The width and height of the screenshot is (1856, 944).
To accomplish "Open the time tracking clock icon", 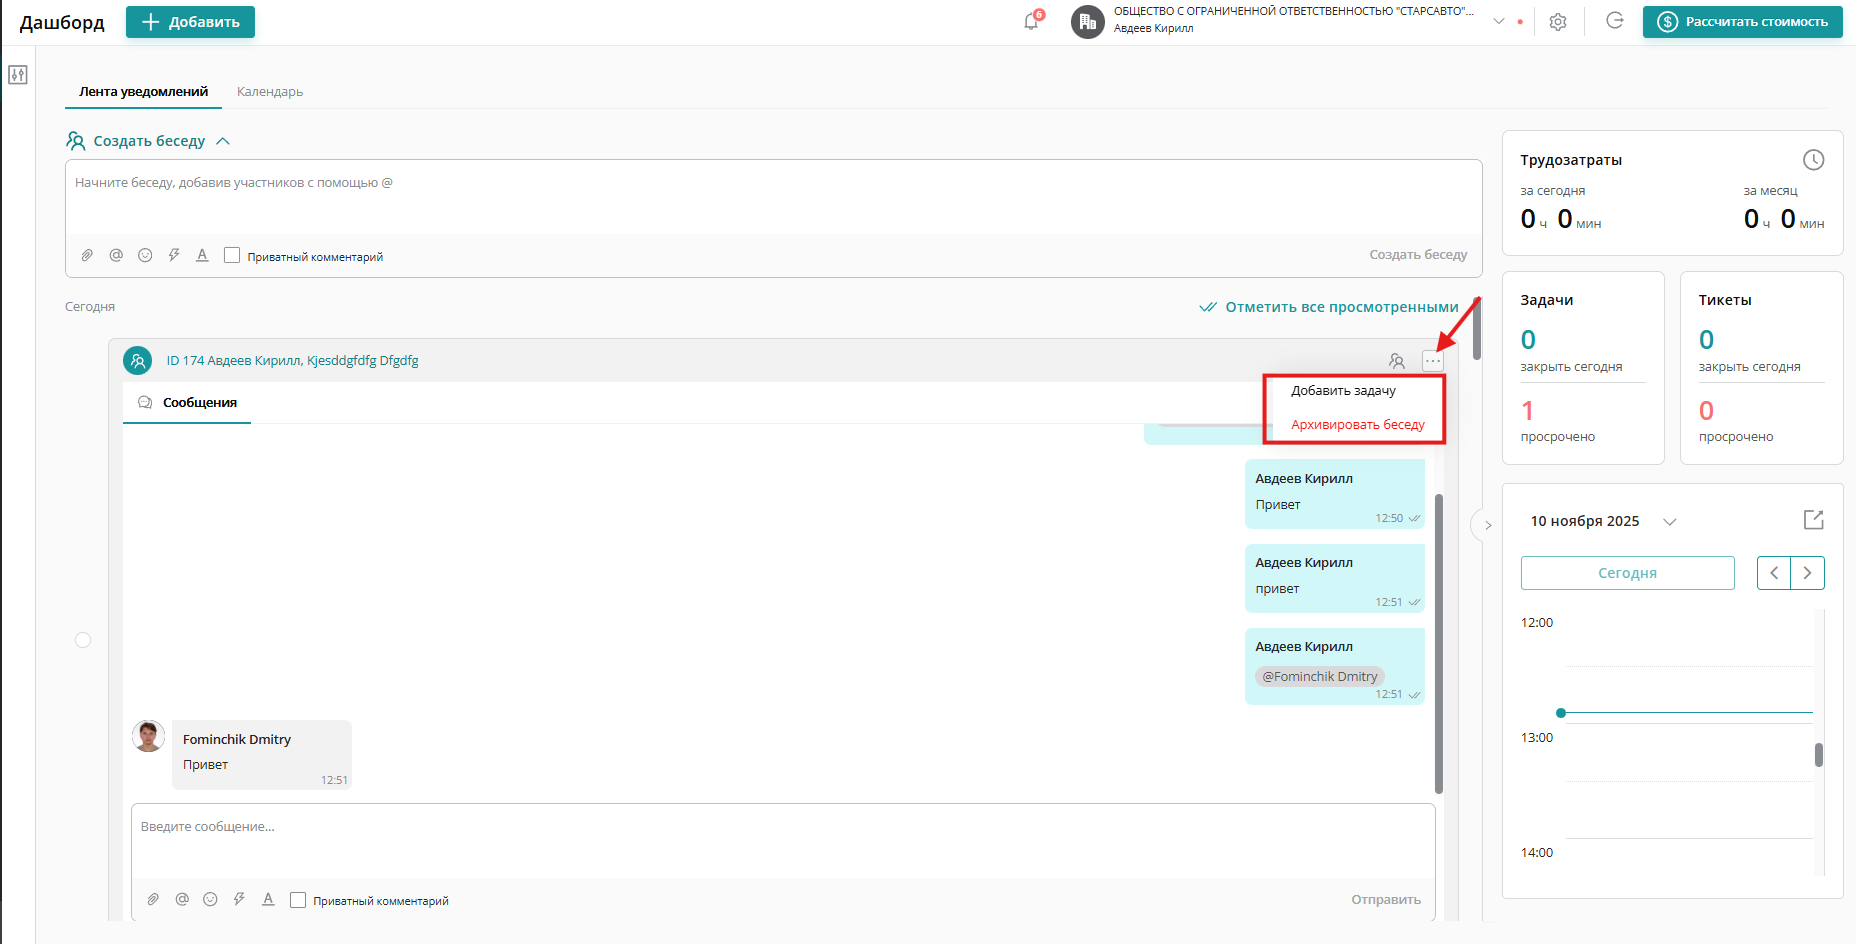I will click(1813, 160).
